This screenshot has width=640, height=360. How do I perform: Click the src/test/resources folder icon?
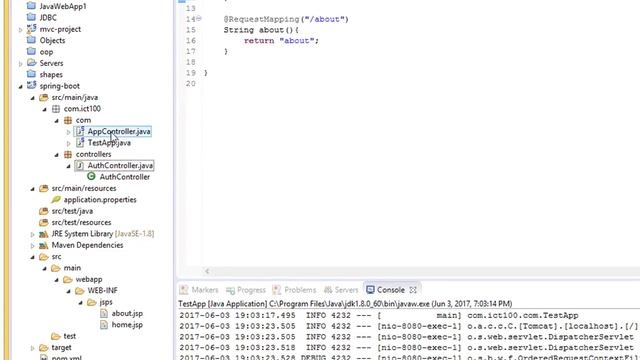[x=43, y=222]
